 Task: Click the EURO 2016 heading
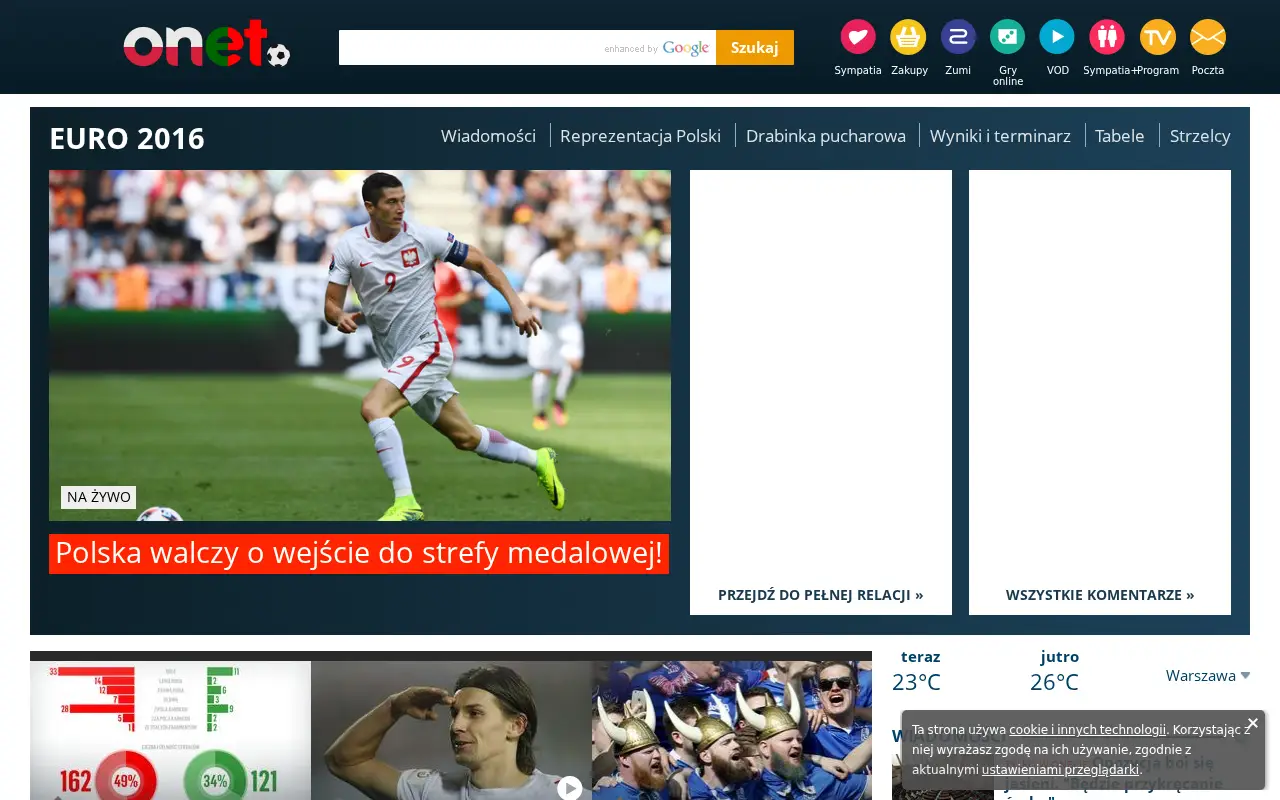click(127, 138)
